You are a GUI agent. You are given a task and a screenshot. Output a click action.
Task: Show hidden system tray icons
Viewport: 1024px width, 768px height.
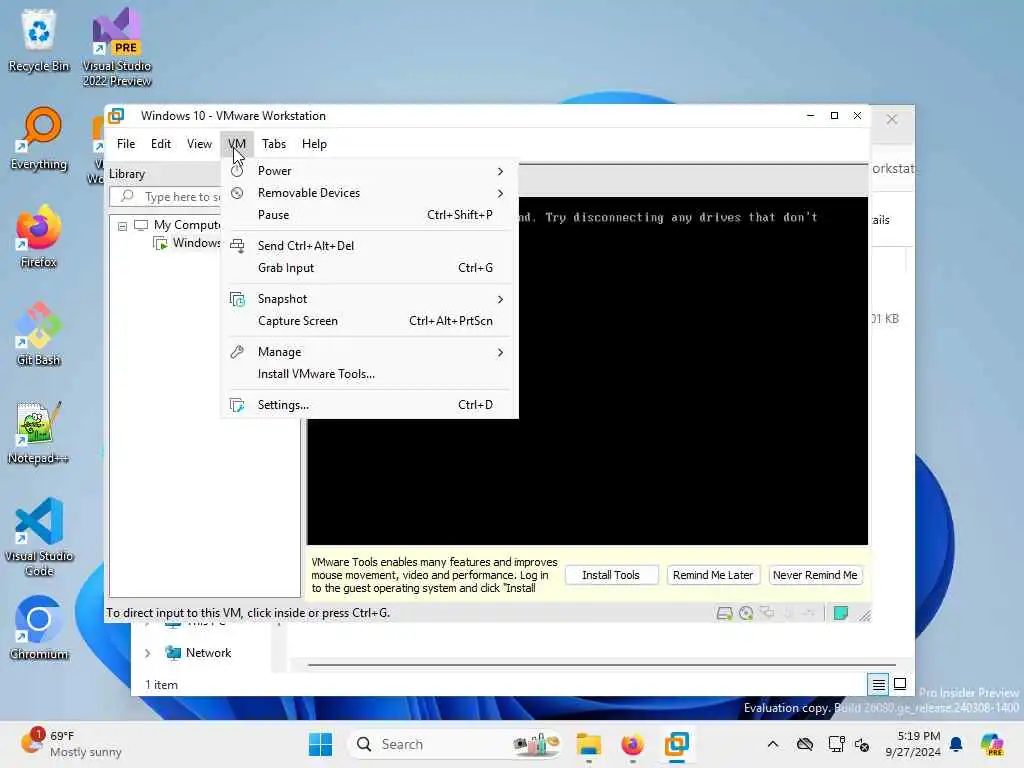(x=773, y=744)
